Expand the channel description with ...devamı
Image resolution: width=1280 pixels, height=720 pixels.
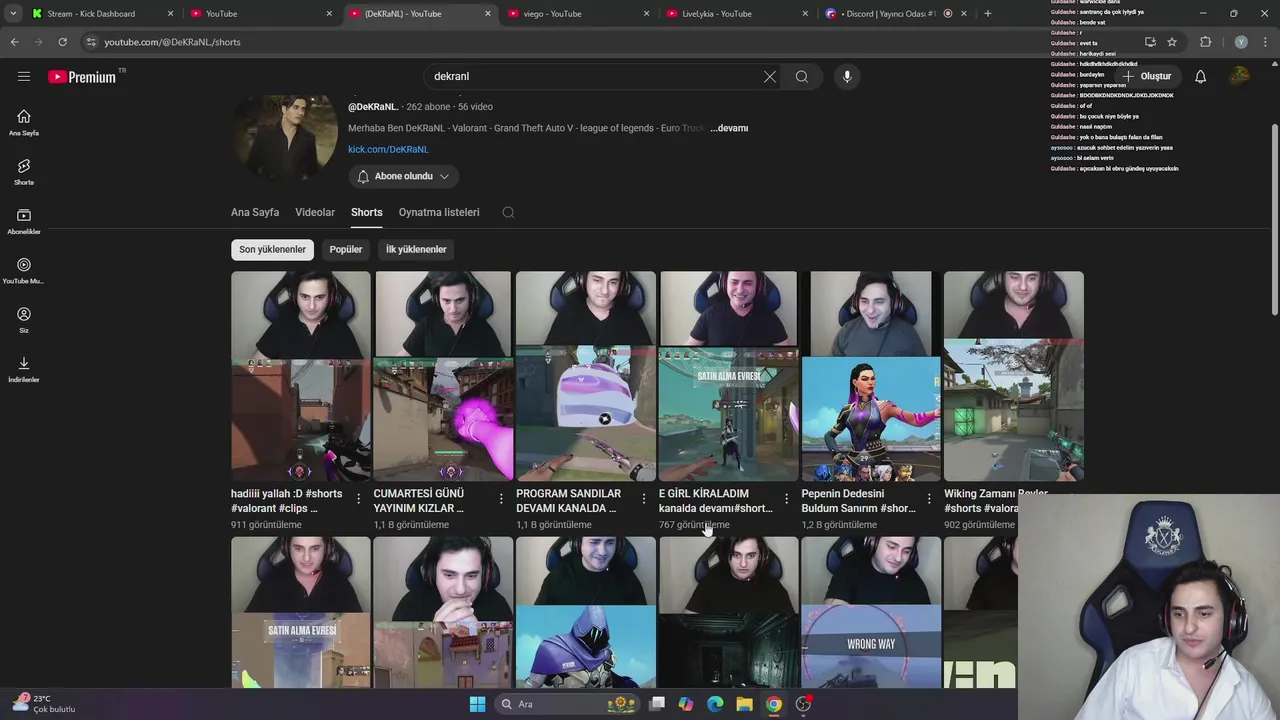tap(729, 128)
